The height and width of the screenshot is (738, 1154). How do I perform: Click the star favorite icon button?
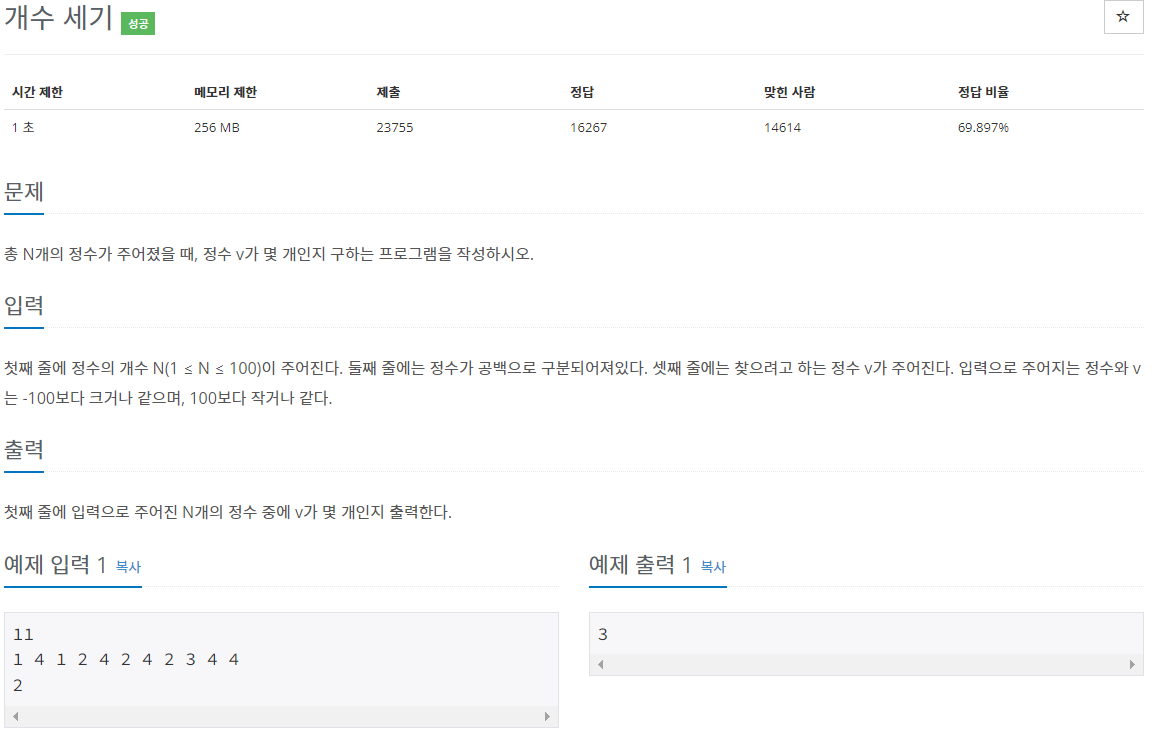pyautogui.click(x=1122, y=17)
